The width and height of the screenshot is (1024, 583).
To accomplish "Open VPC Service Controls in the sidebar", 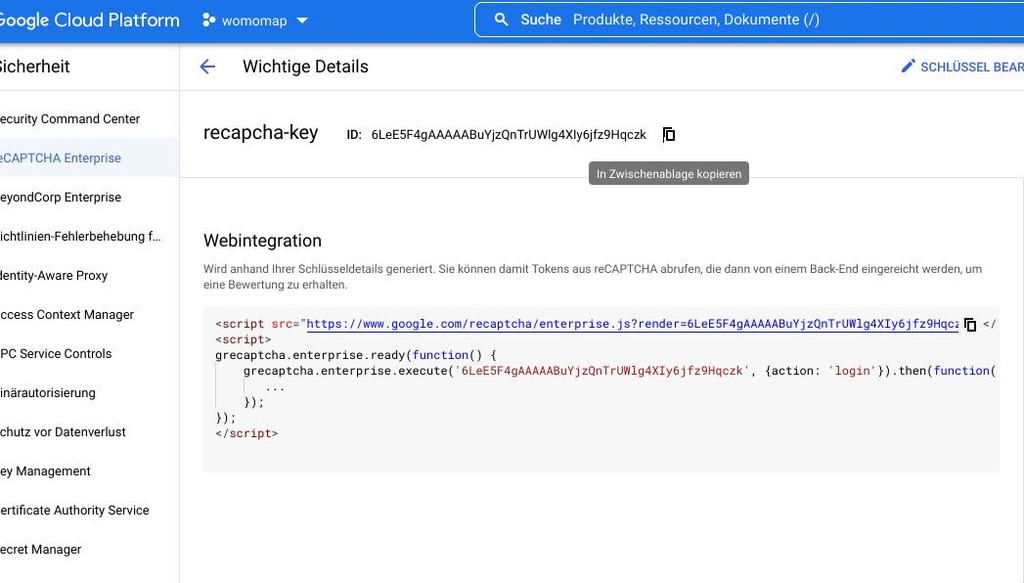I will (x=56, y=354).
